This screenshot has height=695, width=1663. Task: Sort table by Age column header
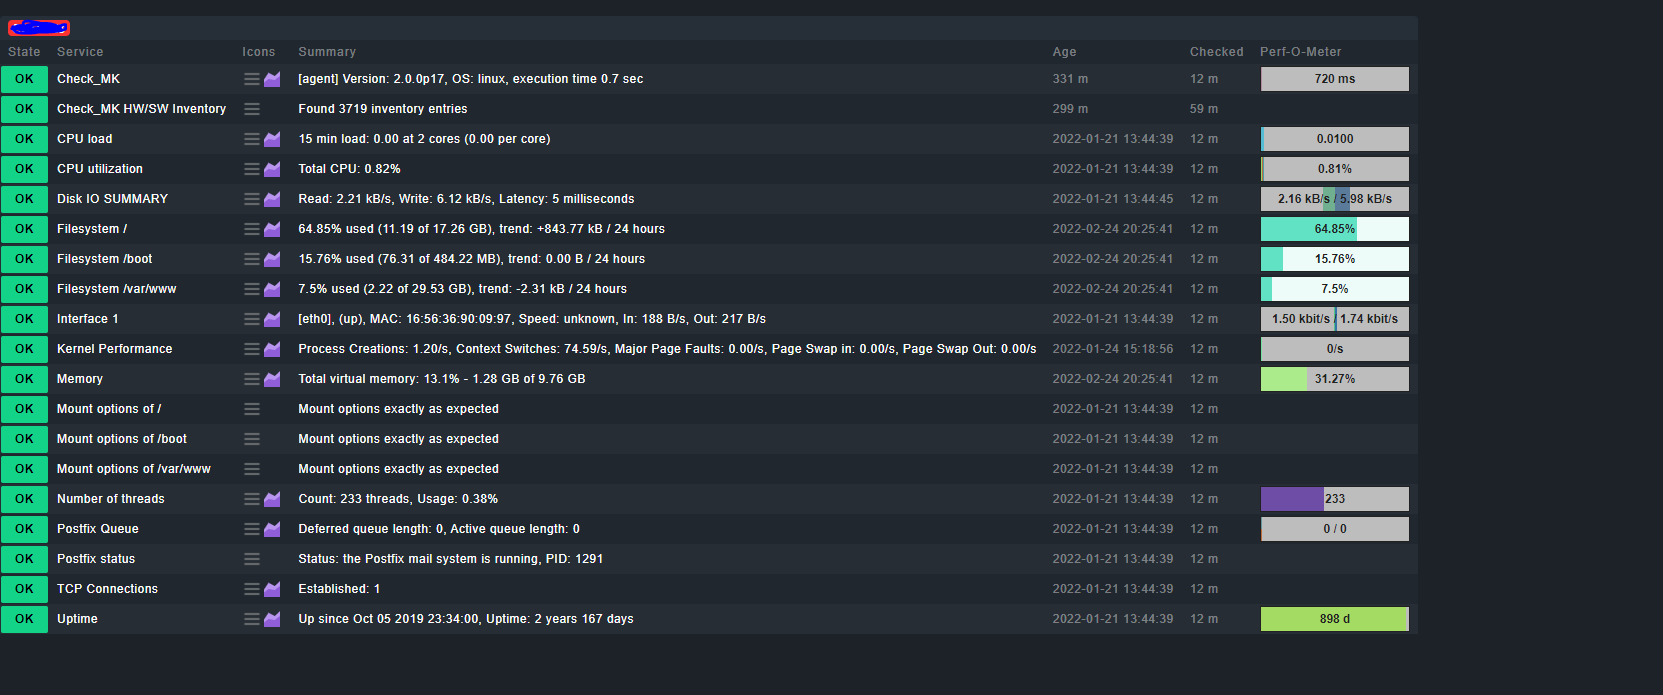(1064, 52)
